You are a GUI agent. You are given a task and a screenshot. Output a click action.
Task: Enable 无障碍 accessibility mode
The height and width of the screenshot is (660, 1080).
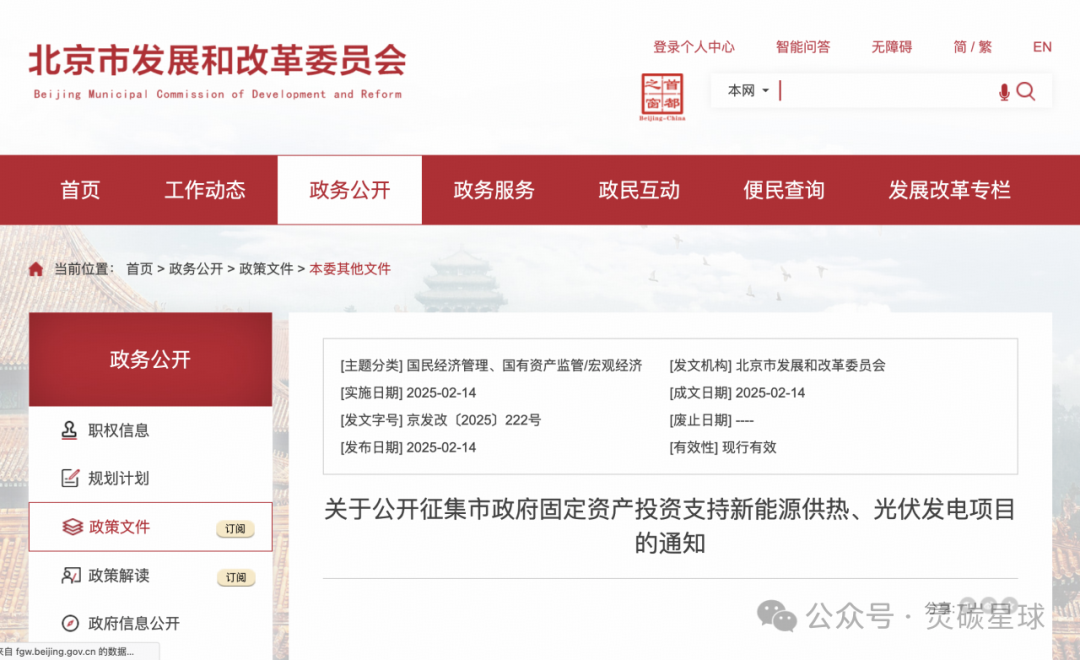tap(892, 47)
